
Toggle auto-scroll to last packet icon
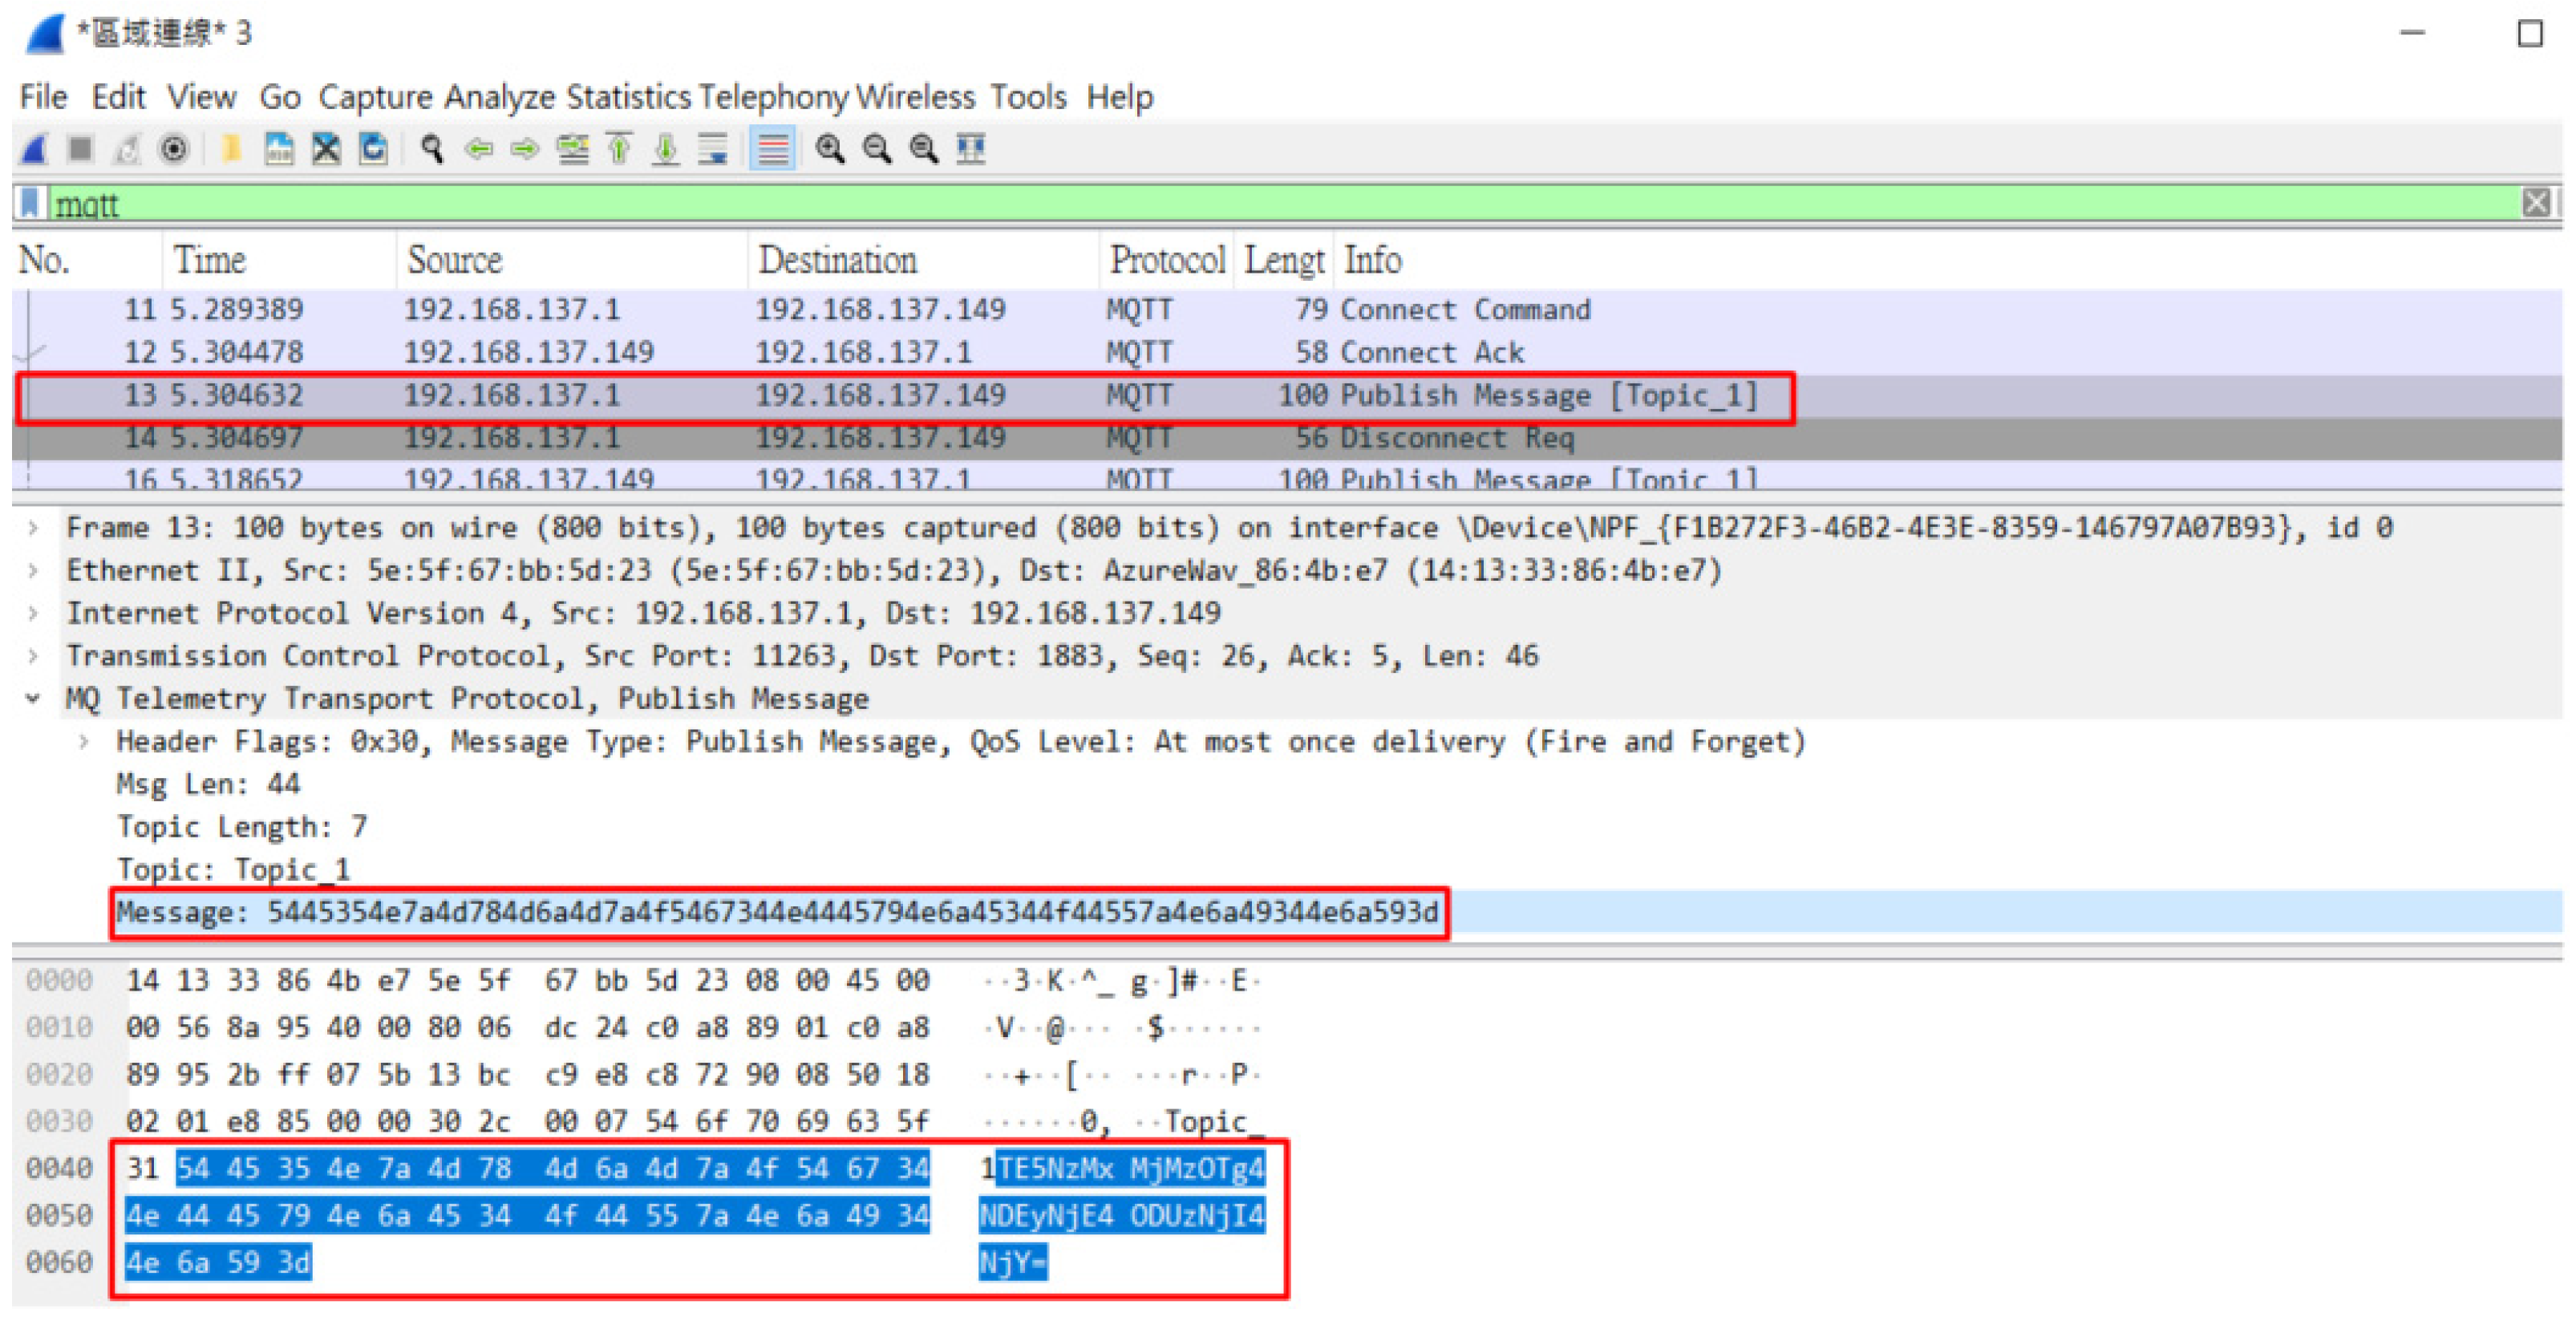[713, 149]
